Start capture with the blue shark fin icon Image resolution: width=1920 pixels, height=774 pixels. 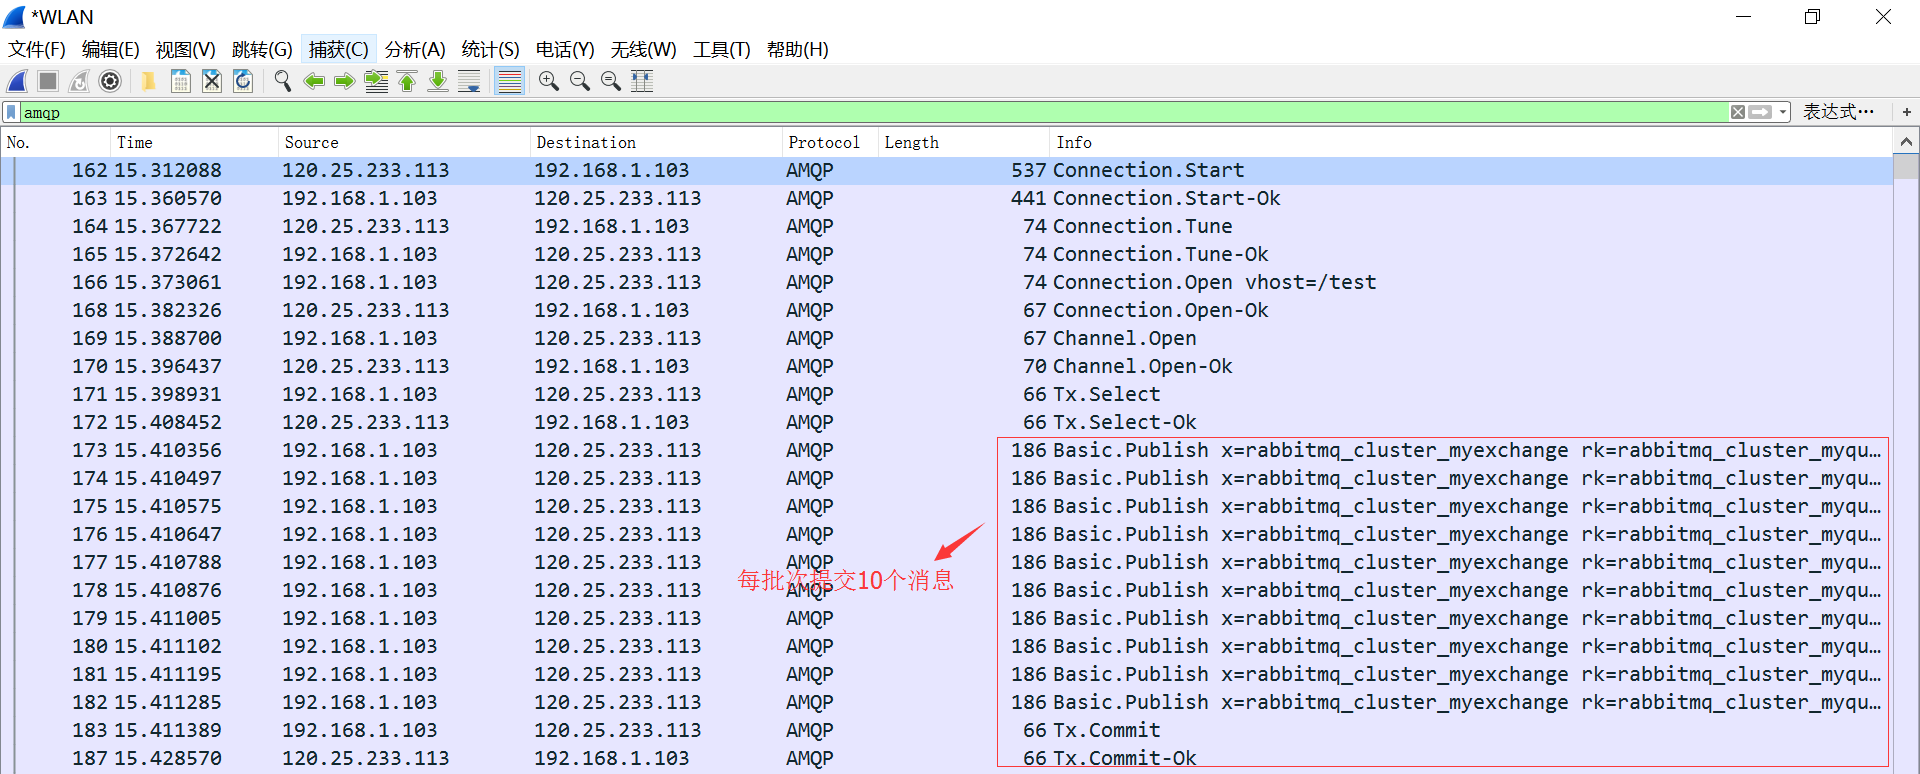coord(17,82)
